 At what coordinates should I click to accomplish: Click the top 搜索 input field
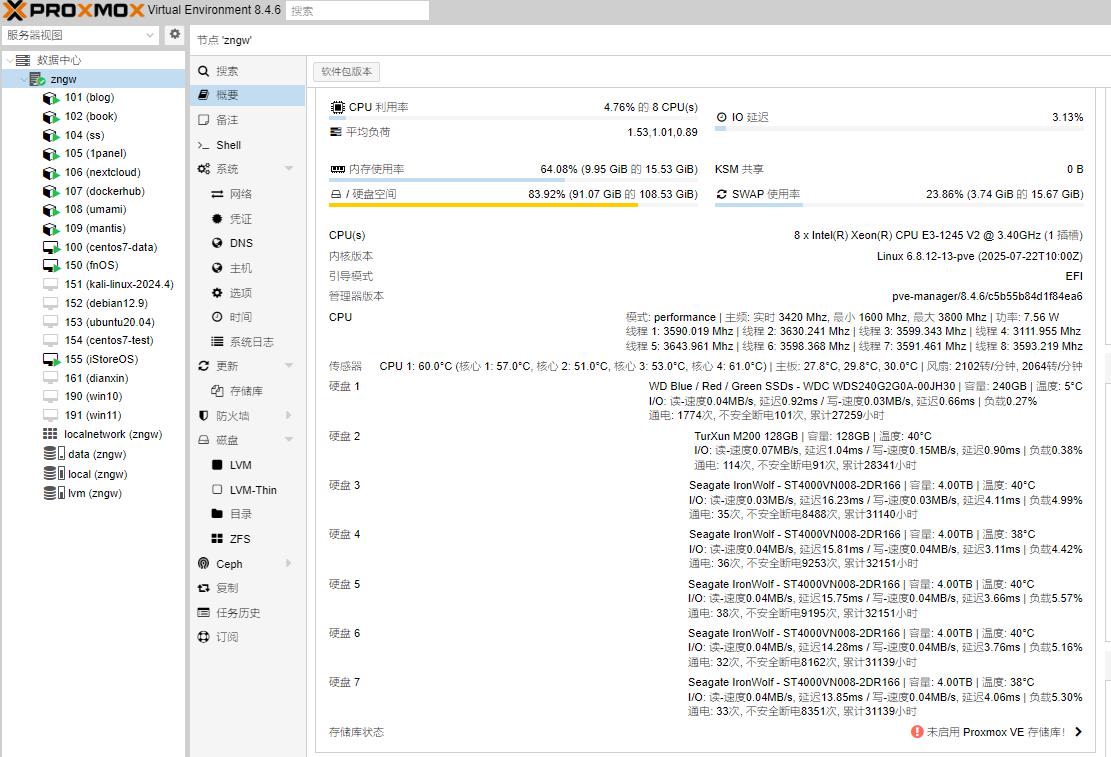tap(357, 11)
